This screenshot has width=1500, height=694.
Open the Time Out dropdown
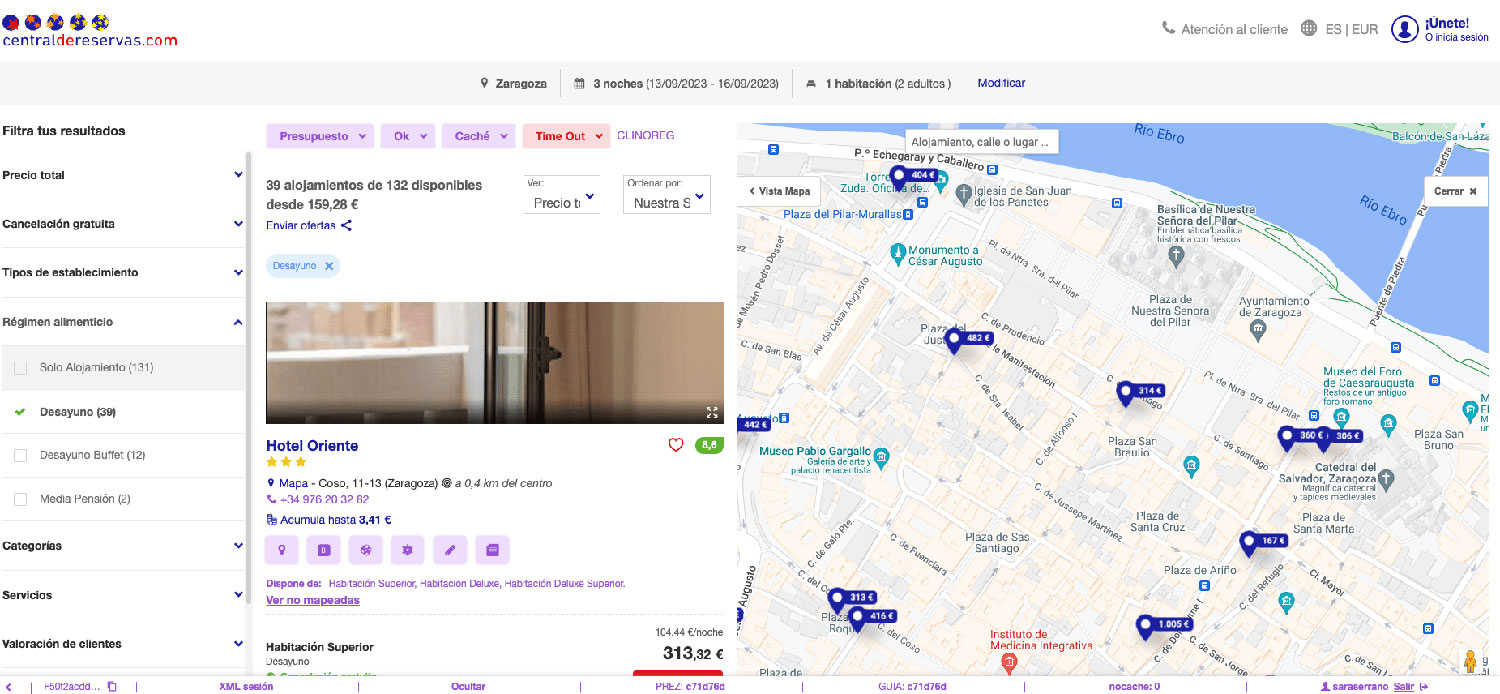[566, 136]
